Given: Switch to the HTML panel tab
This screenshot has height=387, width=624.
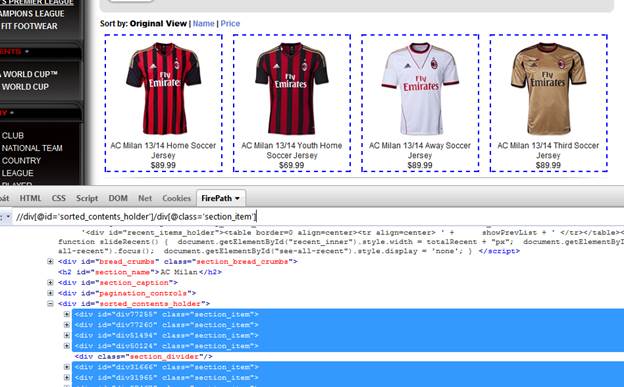Looking at the screenshot, I should 30,198.
